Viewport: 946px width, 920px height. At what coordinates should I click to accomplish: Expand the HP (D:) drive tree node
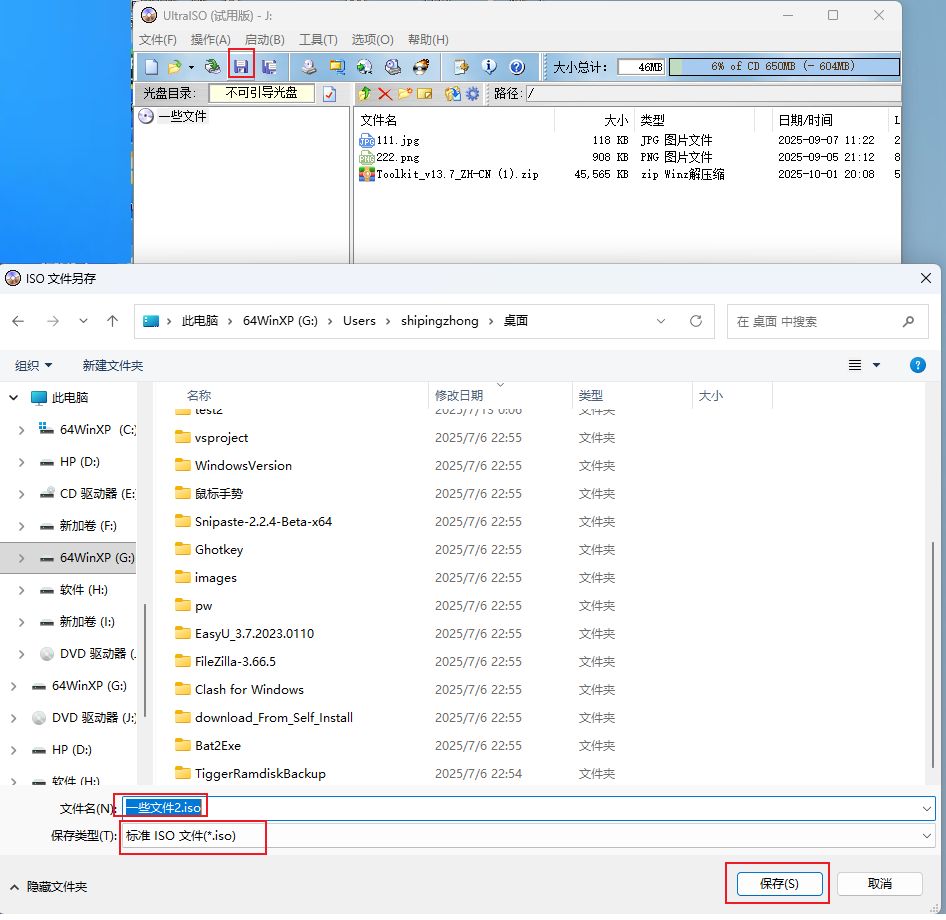coord(22,462)
